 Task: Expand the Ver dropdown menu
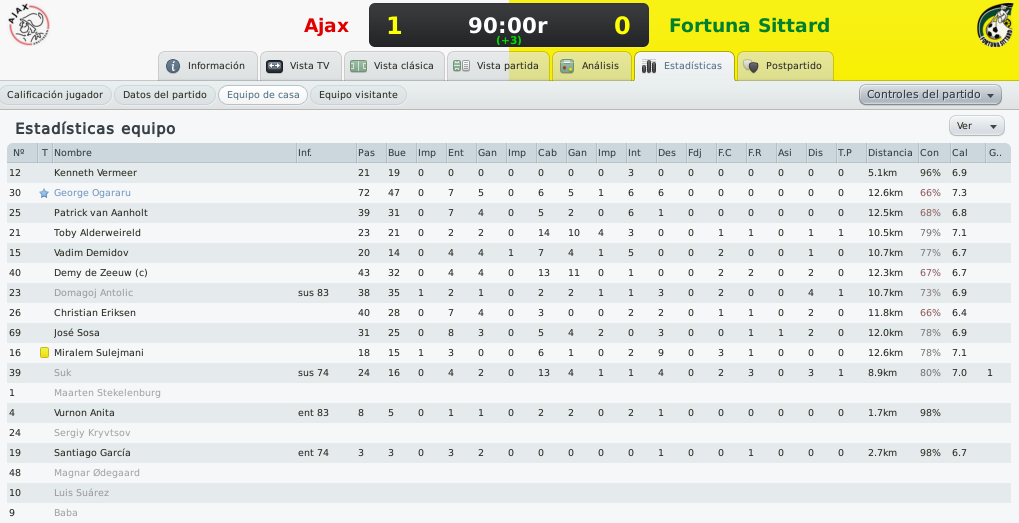(x=976, y=126)
